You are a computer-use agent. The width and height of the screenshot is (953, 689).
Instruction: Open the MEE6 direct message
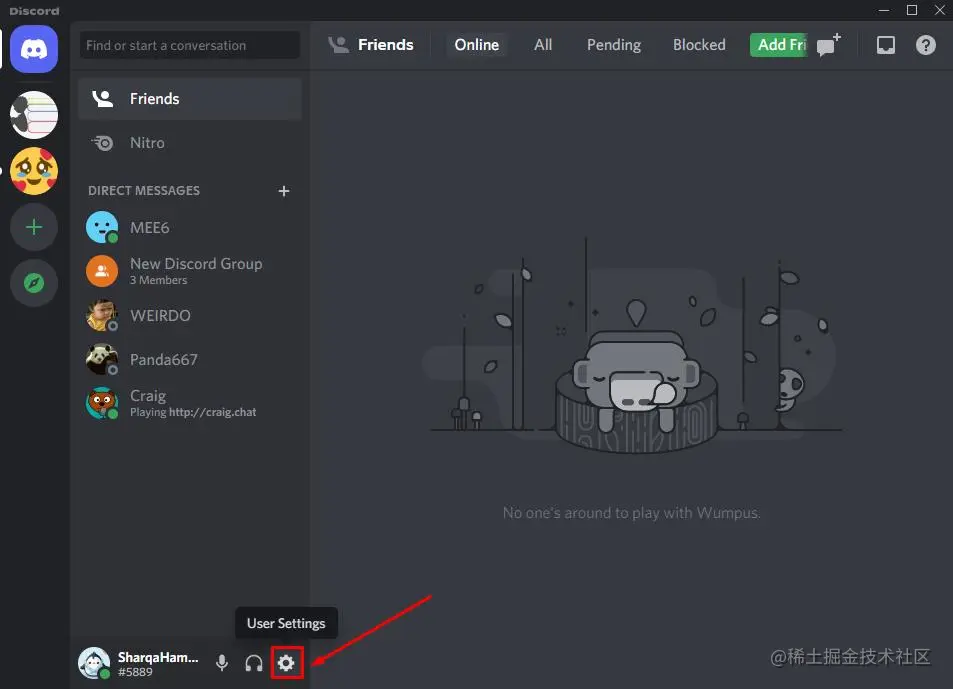pyautogui.click(x=190, y=227)
